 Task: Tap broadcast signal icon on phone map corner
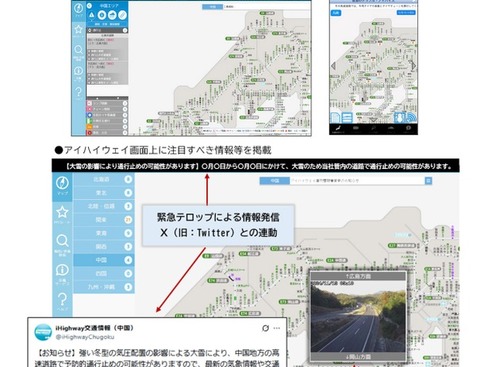[411, 118]
